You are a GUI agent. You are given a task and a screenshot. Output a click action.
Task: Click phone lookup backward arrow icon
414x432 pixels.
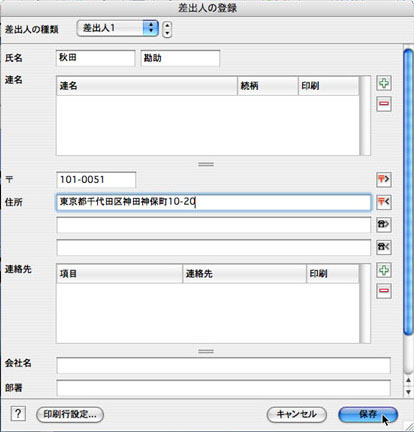(384, 247)
